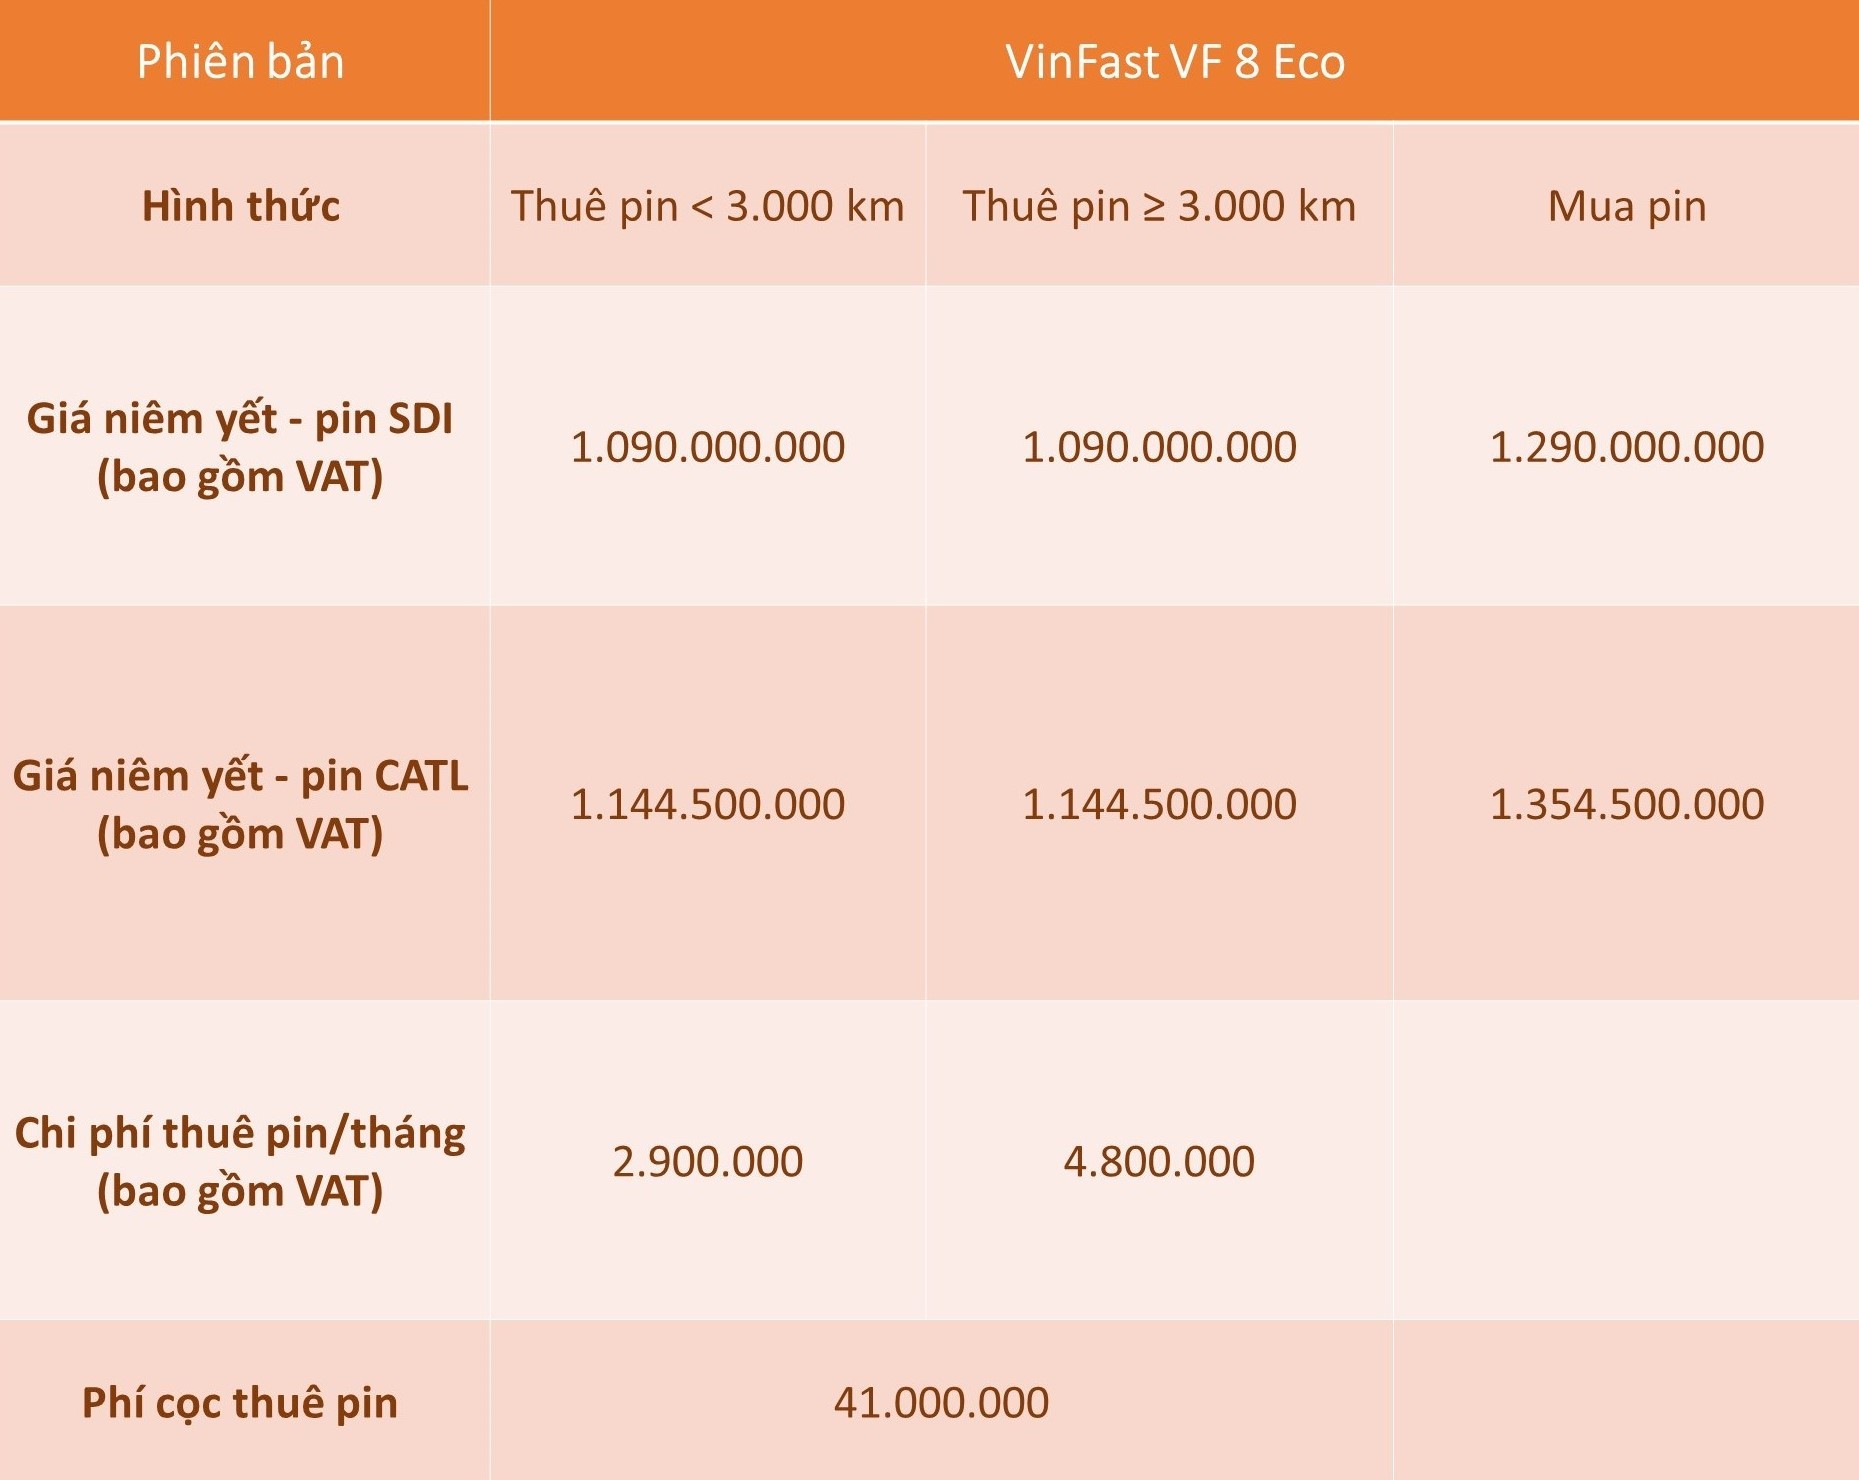Select the "VinFast VF 8 Eco" header

tap(1174, 62)
